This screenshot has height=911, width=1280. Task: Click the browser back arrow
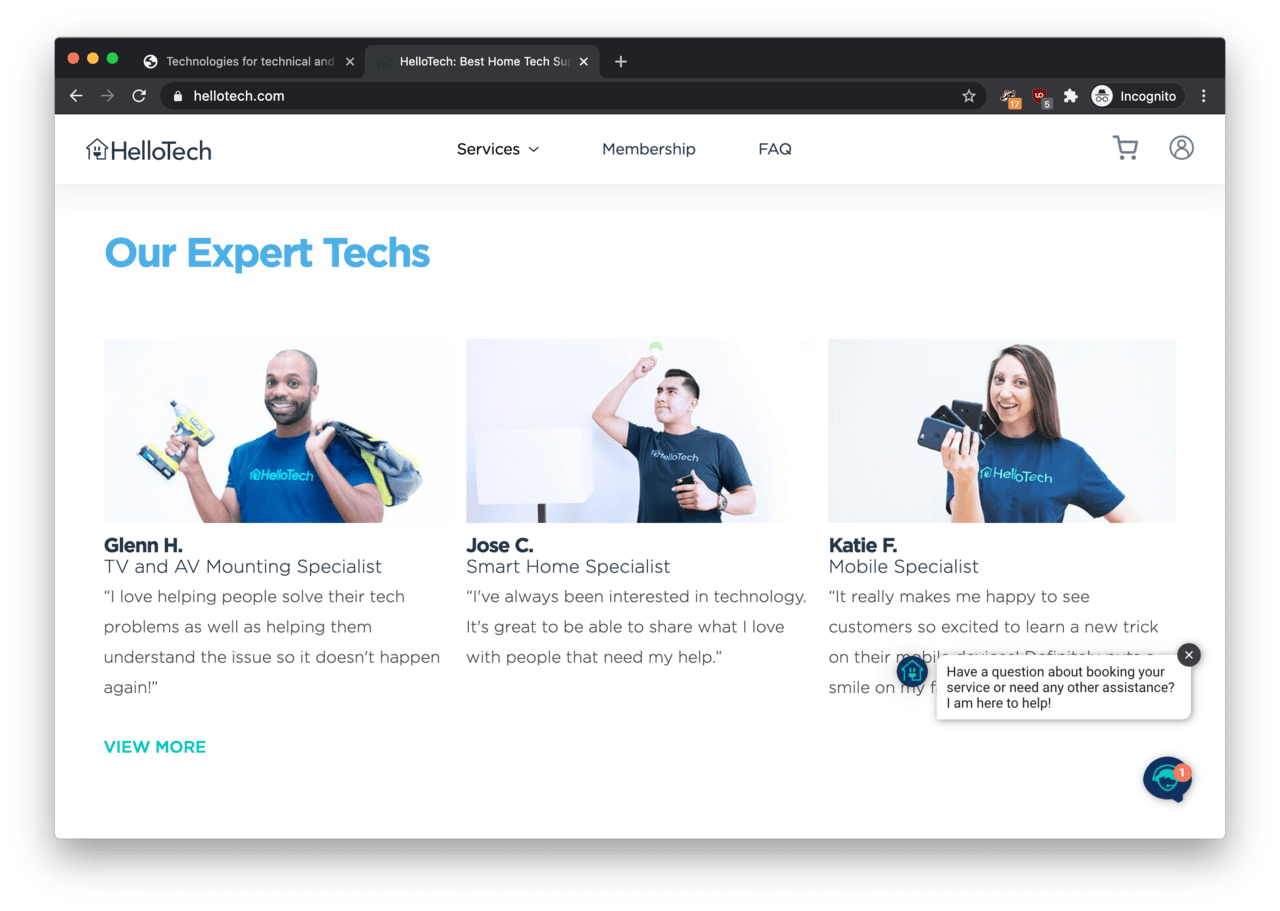tap(76, 96)
